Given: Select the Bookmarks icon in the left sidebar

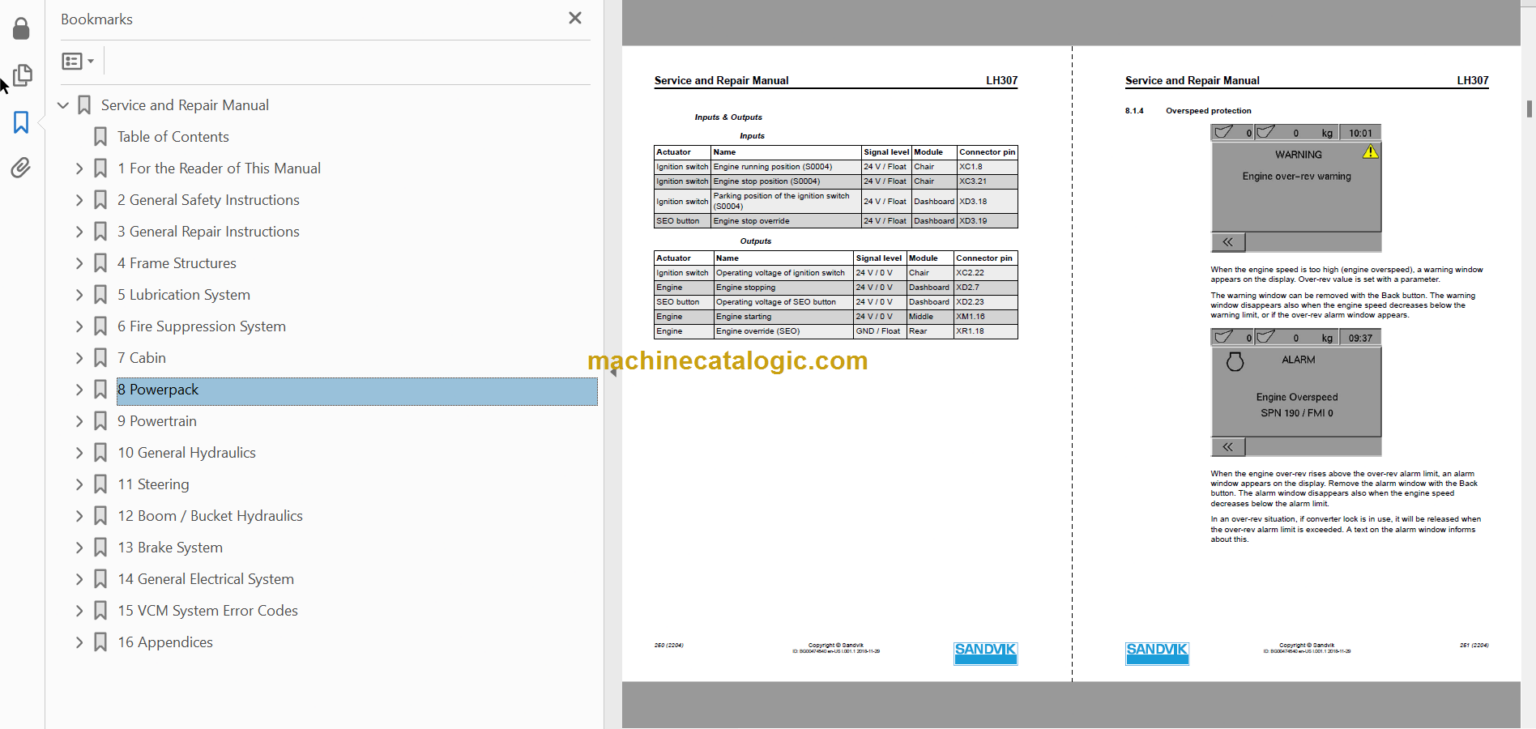Looking at the screenshot, I should (x=22, y=122).
